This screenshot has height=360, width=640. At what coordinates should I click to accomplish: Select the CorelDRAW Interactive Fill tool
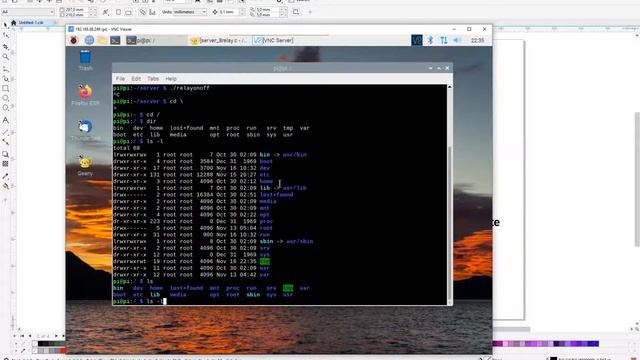coord(5,187)
